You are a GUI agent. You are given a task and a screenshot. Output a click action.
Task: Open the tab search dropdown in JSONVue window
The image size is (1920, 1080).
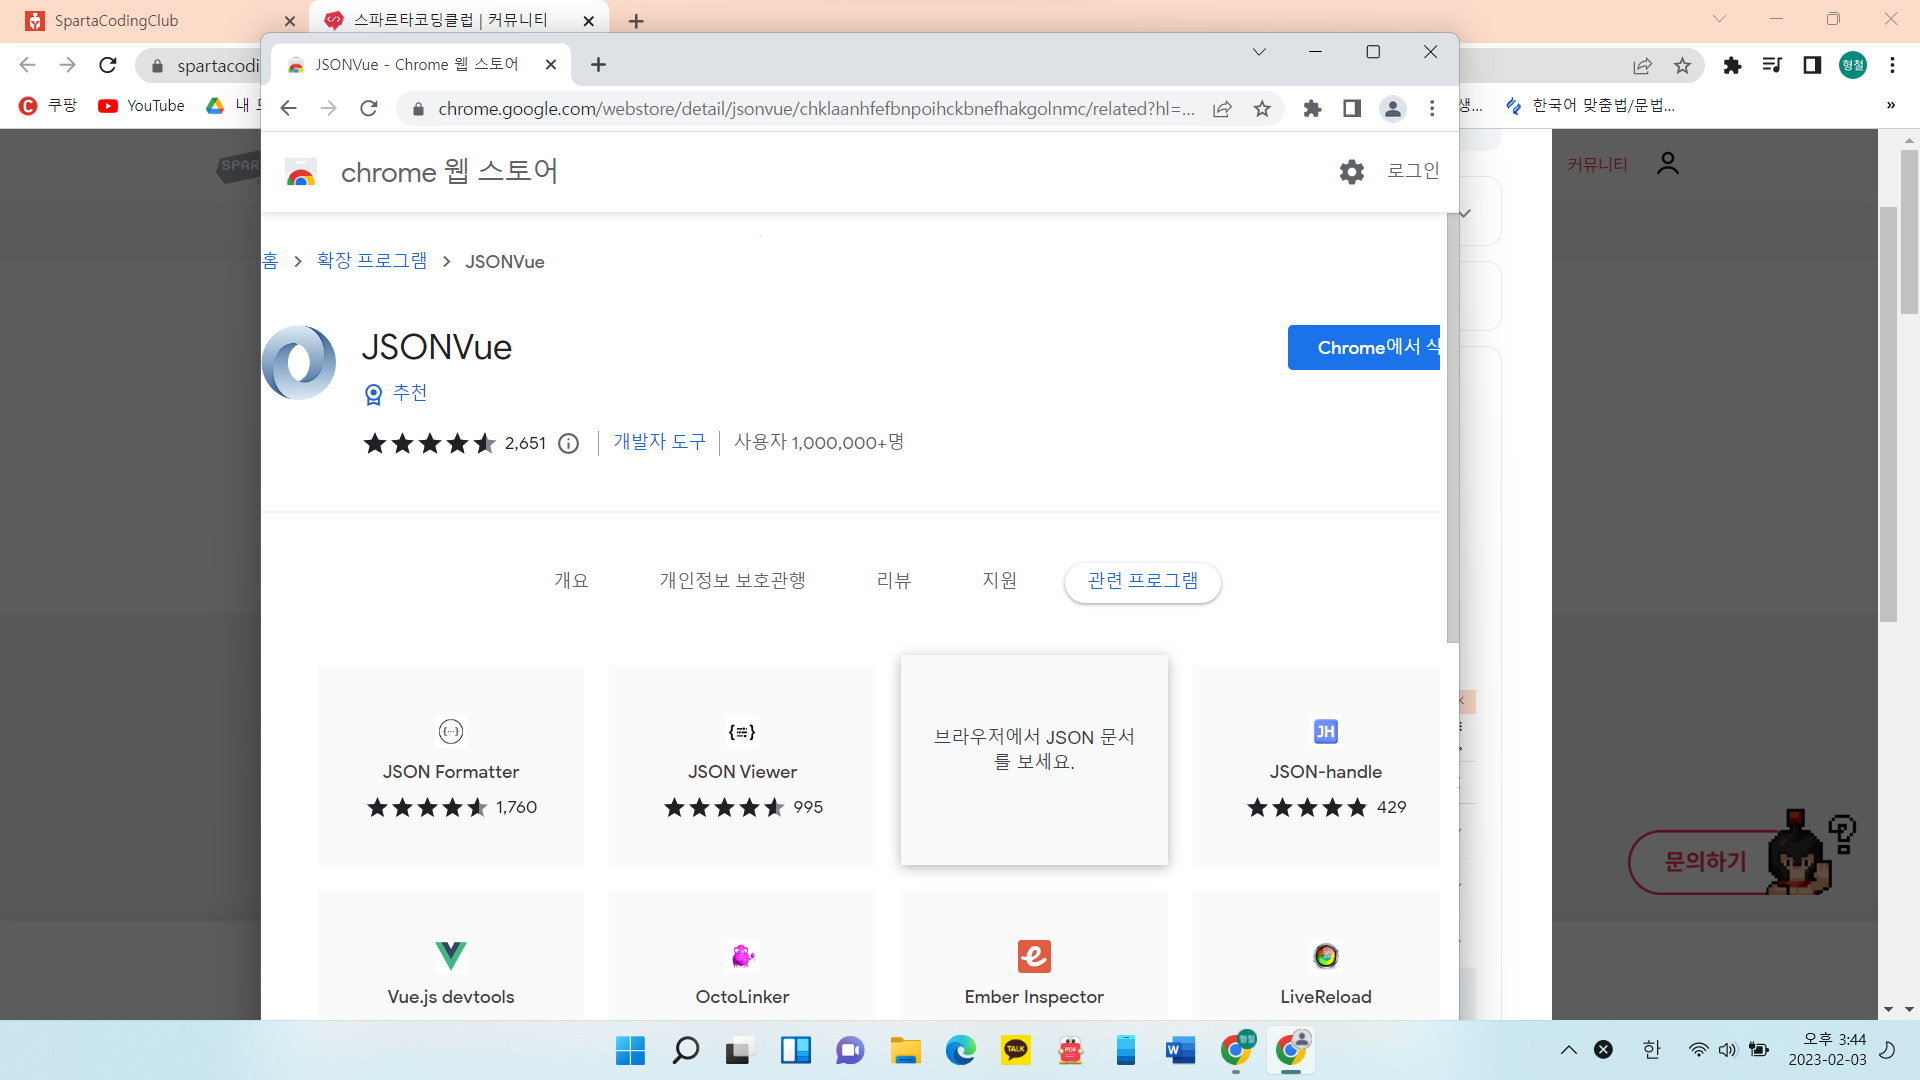coord(1259,52)
